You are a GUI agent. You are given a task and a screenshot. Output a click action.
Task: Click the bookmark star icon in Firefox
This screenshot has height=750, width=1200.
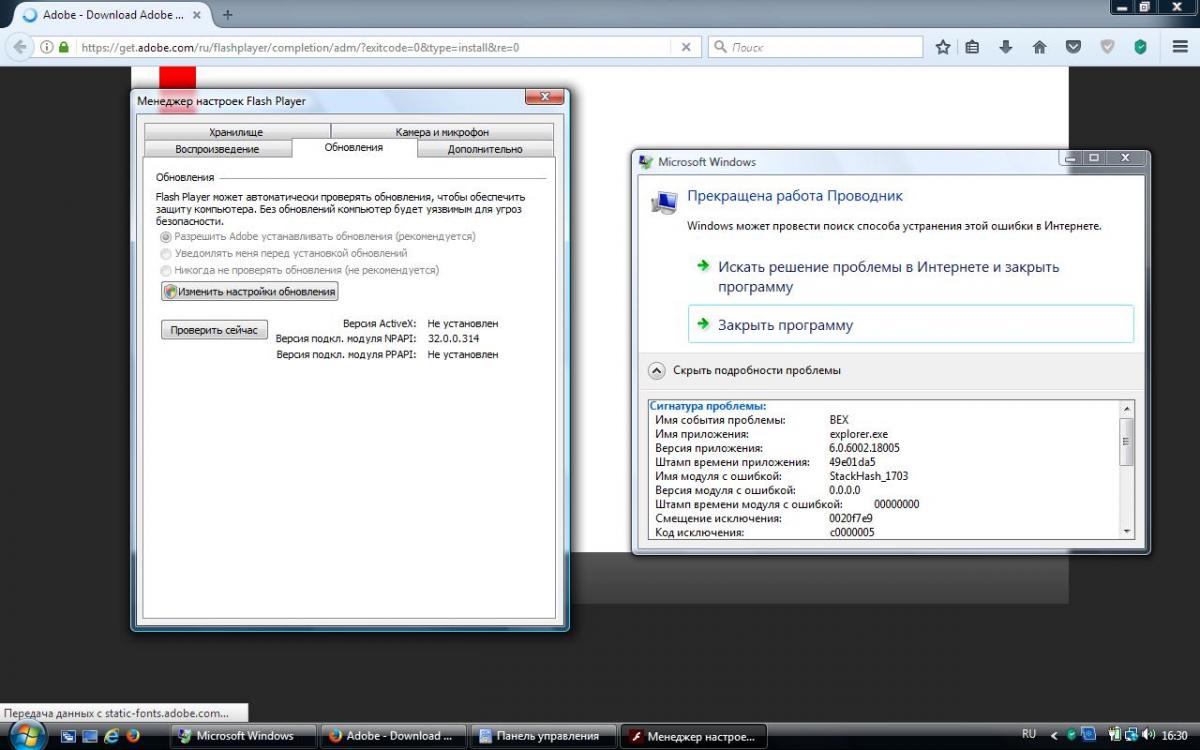(942, 47)
